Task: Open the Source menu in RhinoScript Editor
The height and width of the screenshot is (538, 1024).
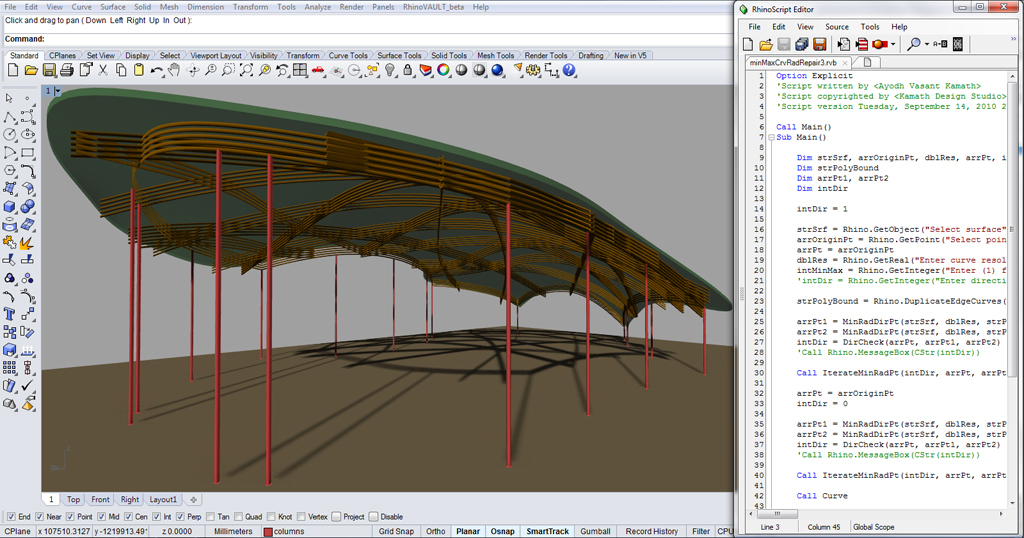Action: (x=837, y=27)
